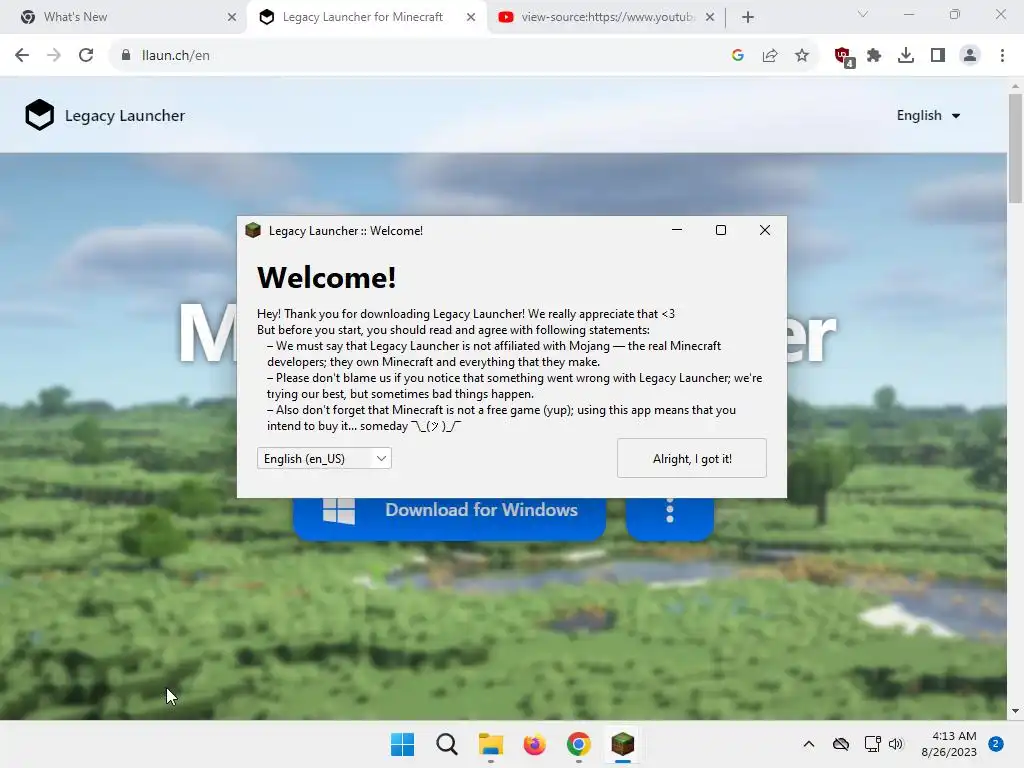Toggle the browser side panel icon
This screenshot has height=768, width=1024.
[x=938, y=56]
